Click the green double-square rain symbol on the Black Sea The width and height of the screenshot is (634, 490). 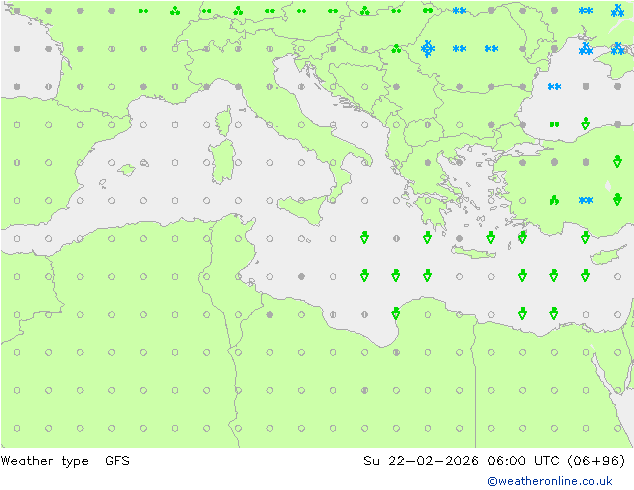pyautogui.click(x=554, y=125)
